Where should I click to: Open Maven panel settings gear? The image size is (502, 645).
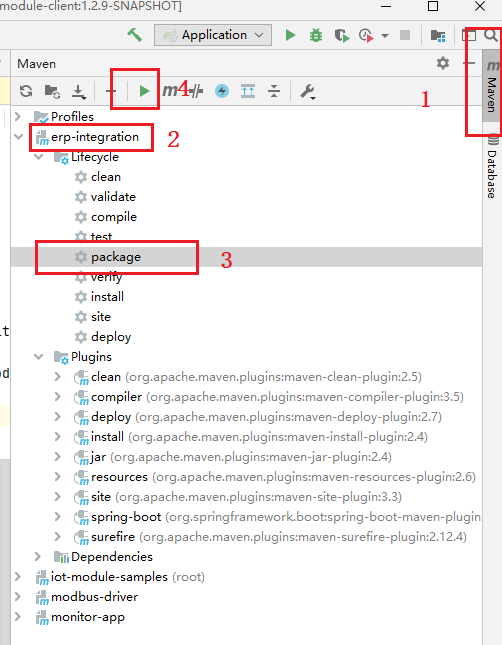pos(443,63)
